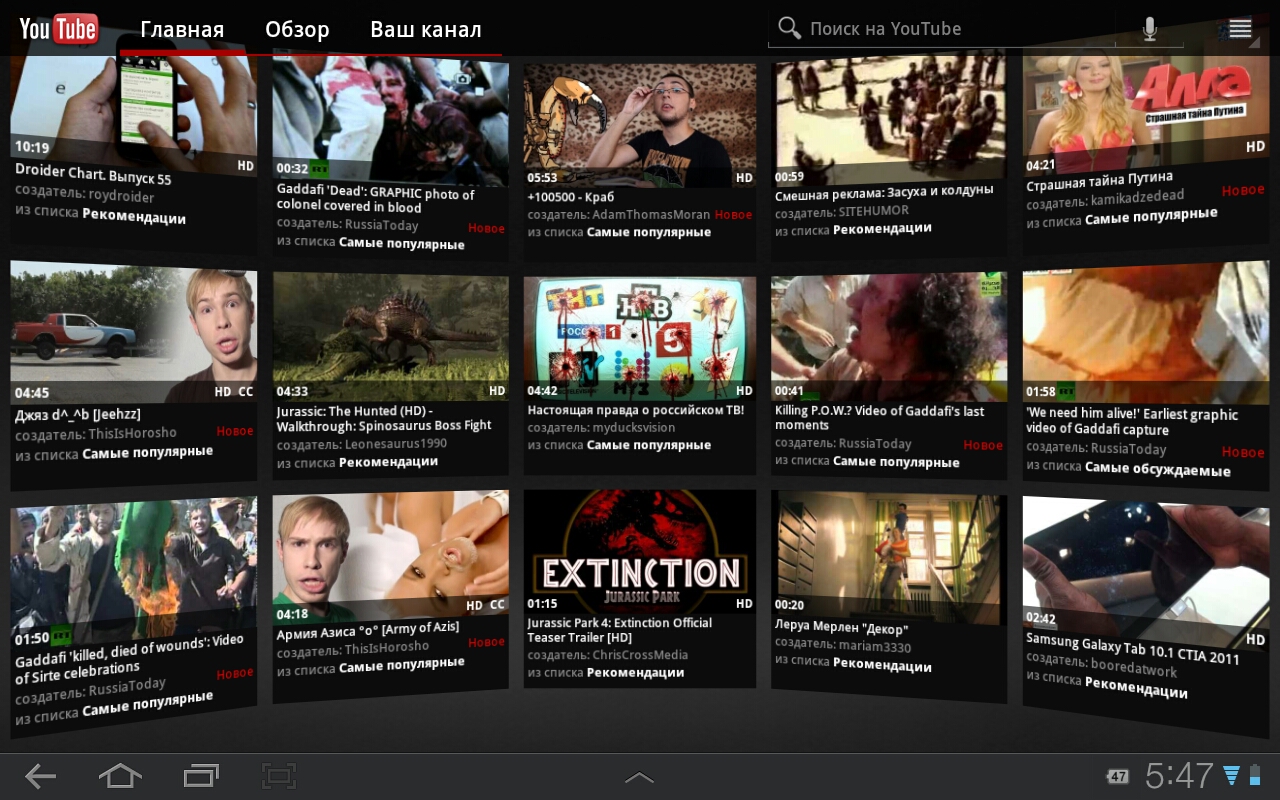Screen dimensions: 1280x800
Task: Expand the bottom bar chevron handle
Action: coord(639,777)
